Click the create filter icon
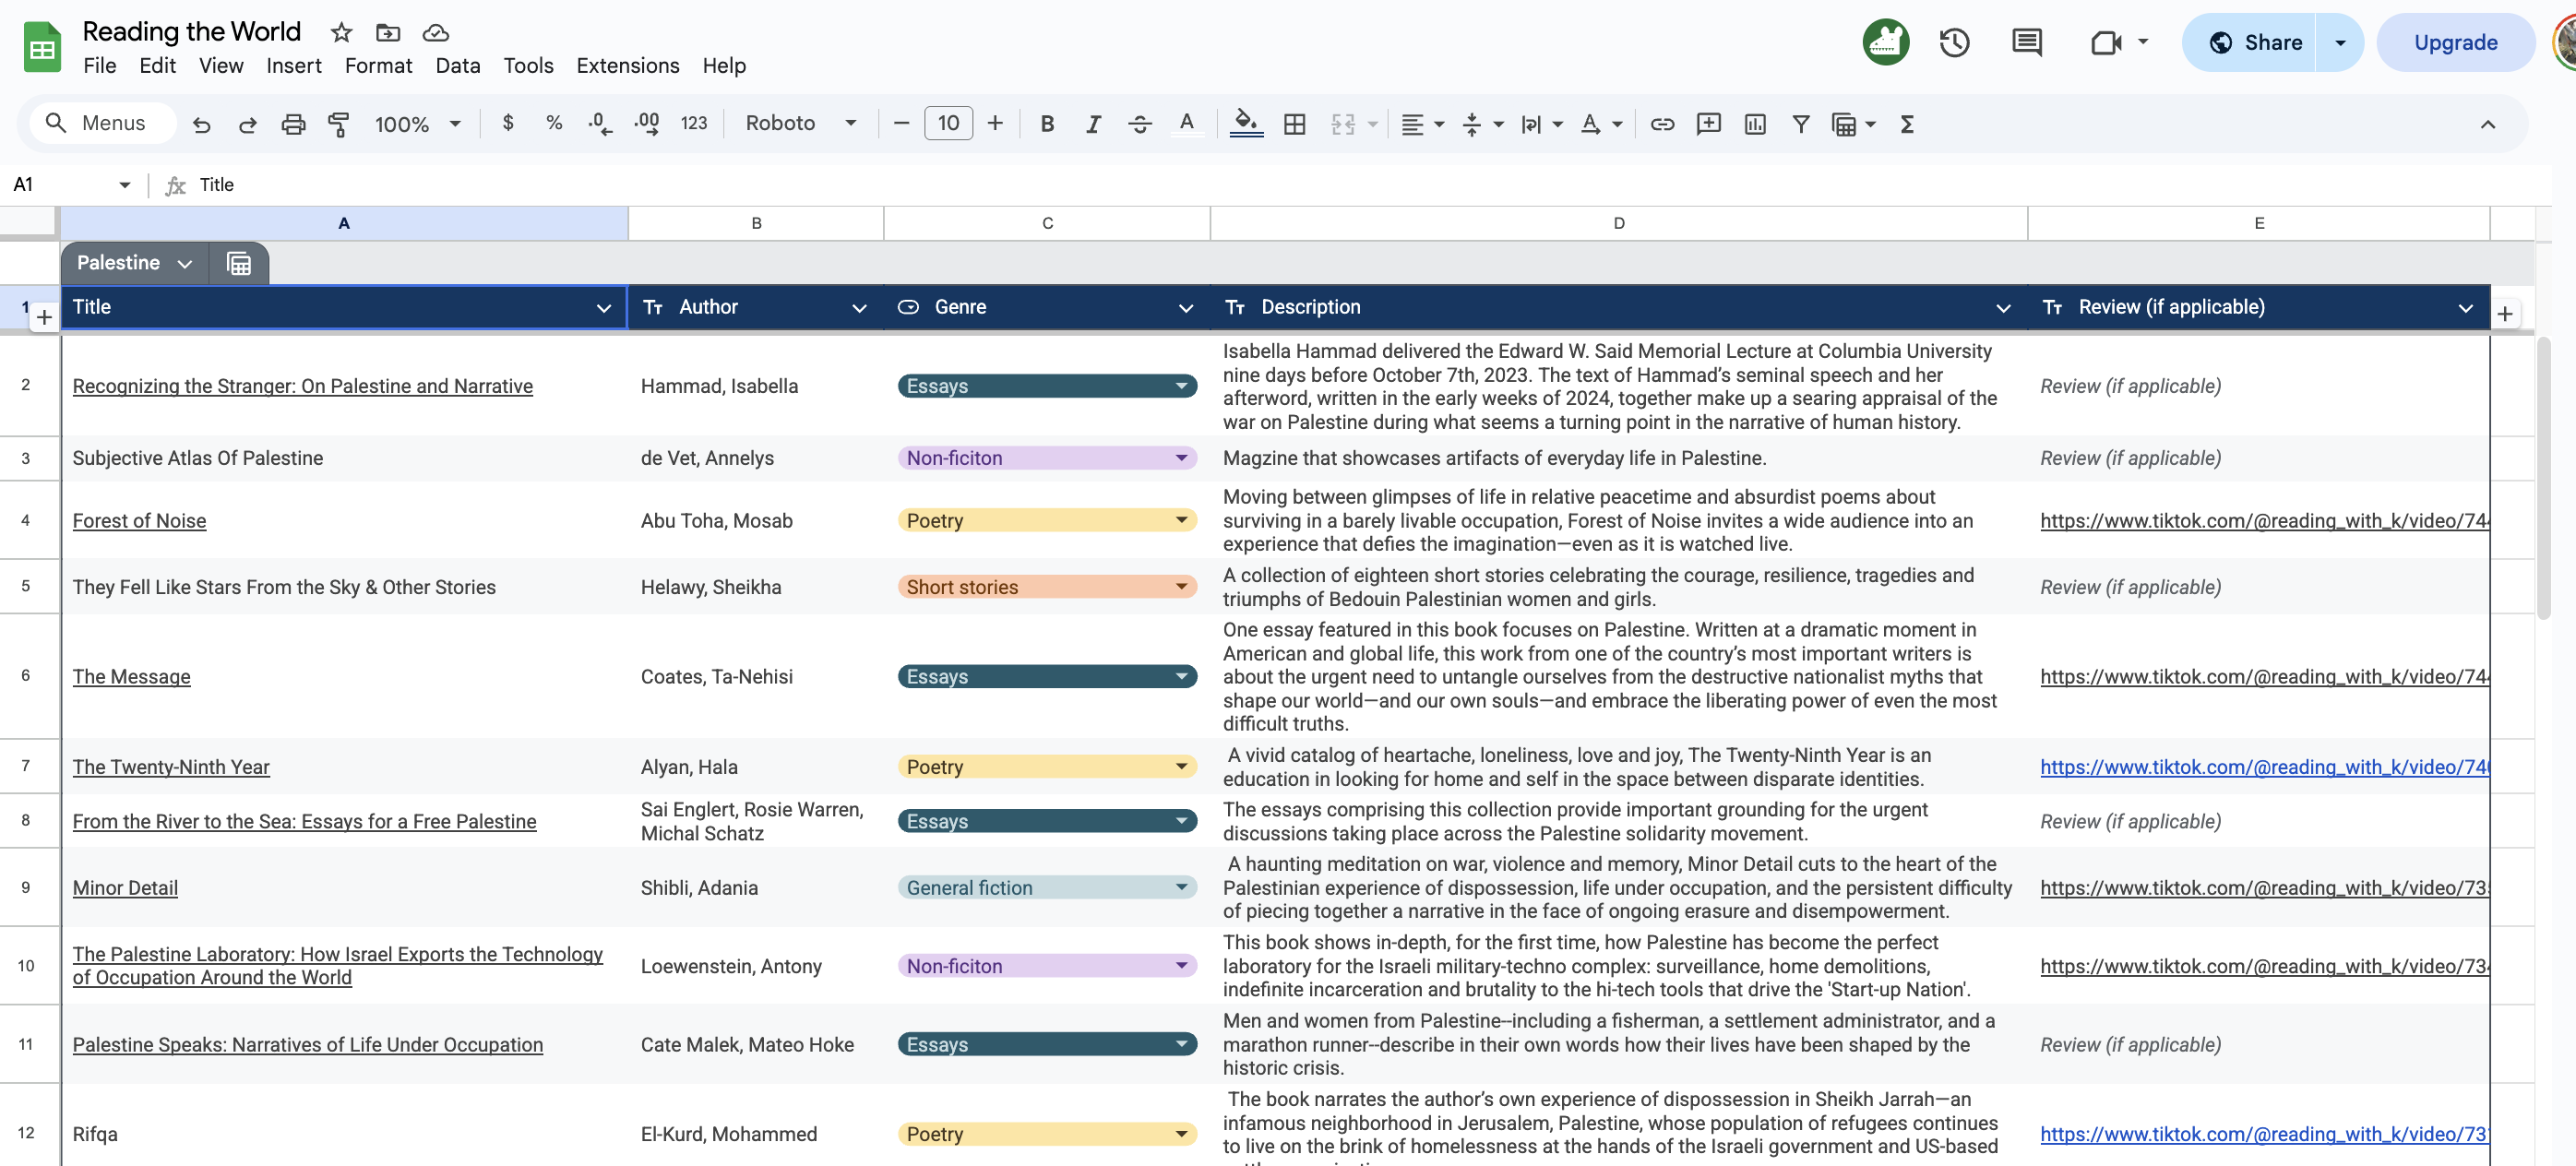 coord(1800,124)
